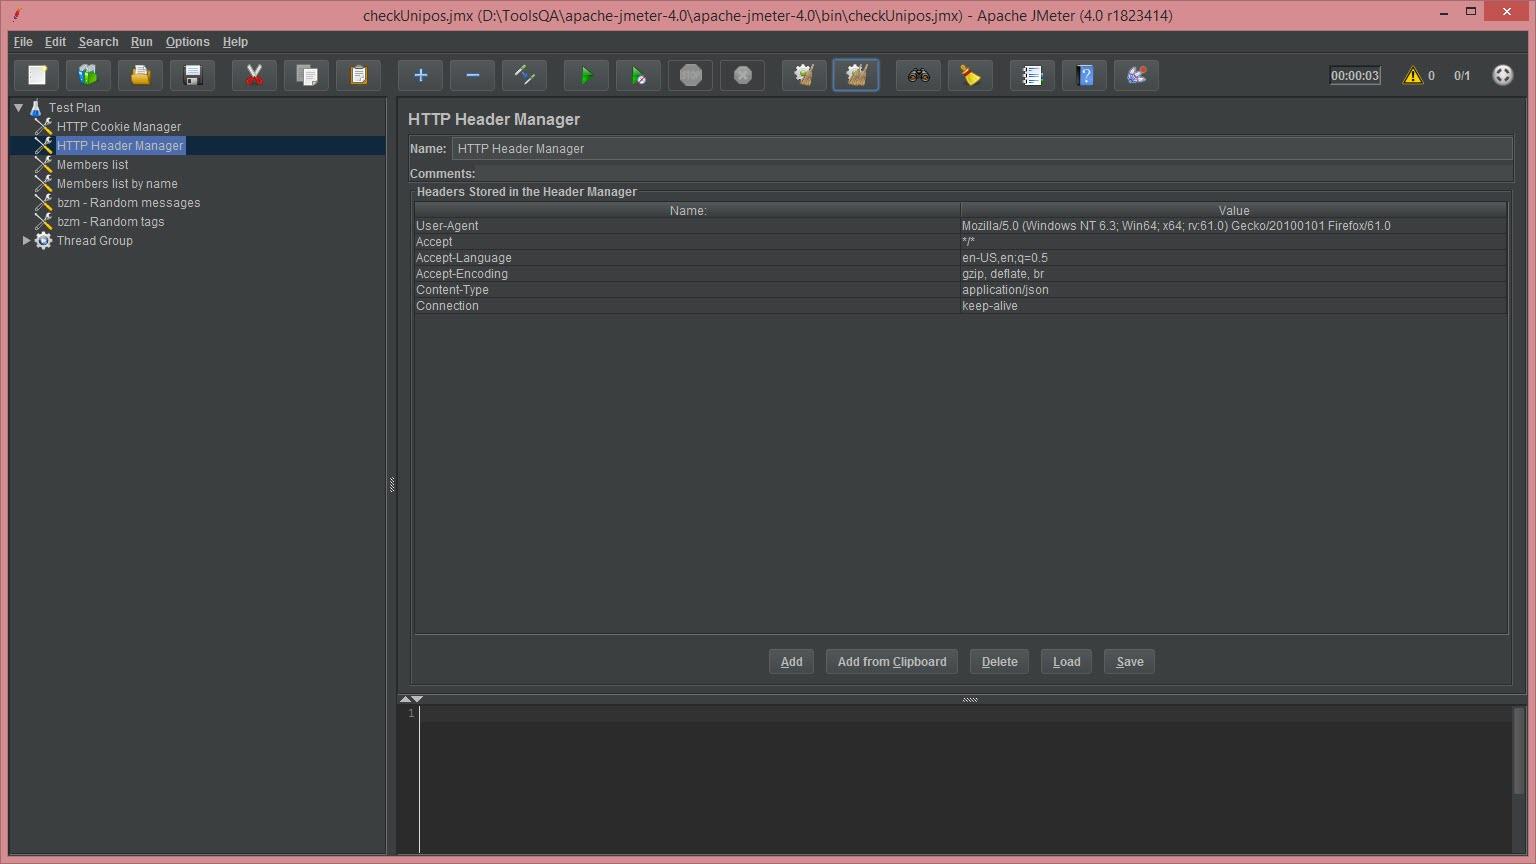Click the Test Plan flask icon
The height and width of the screenshot is (864, 1536).
coord(36,108)
